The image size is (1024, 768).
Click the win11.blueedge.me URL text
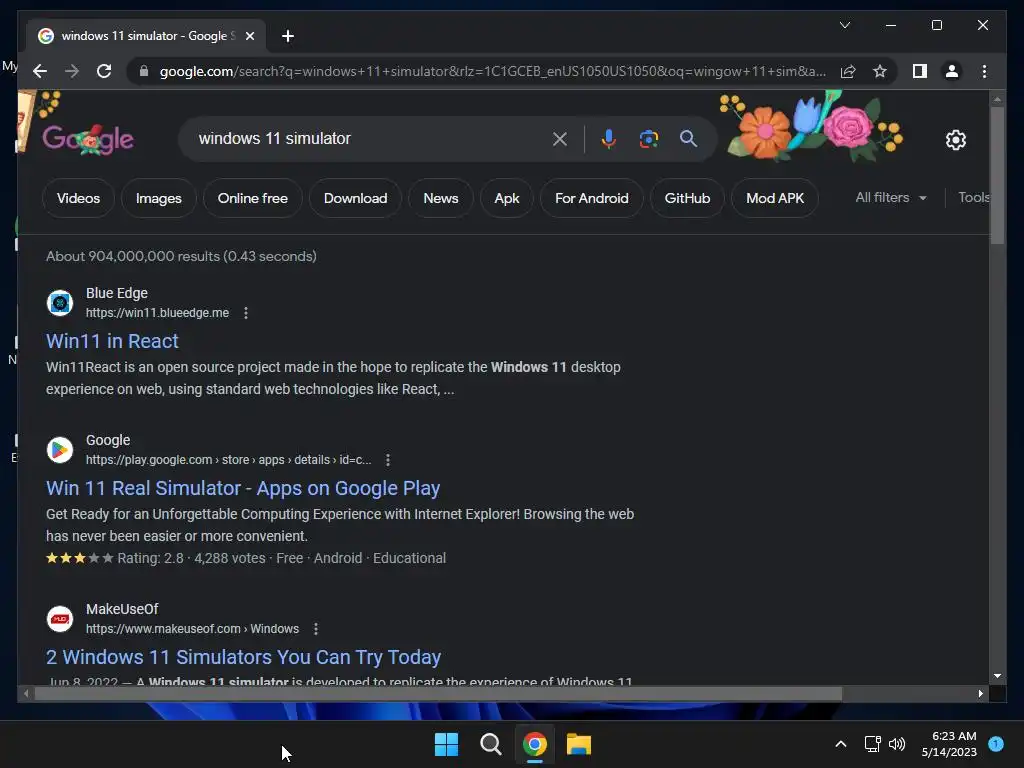tap(157, 313)
